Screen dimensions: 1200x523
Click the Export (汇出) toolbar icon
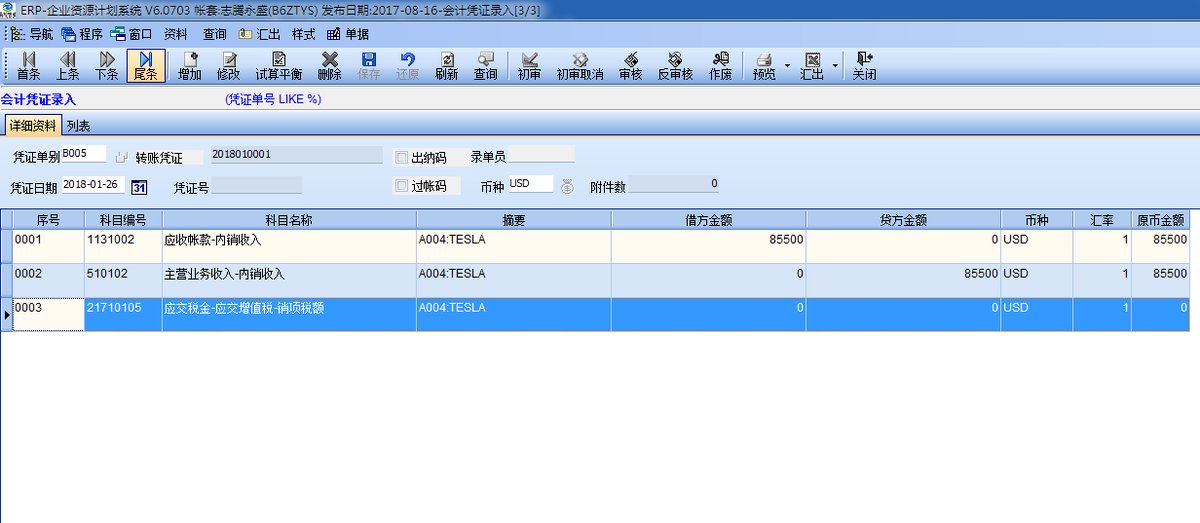812,66
